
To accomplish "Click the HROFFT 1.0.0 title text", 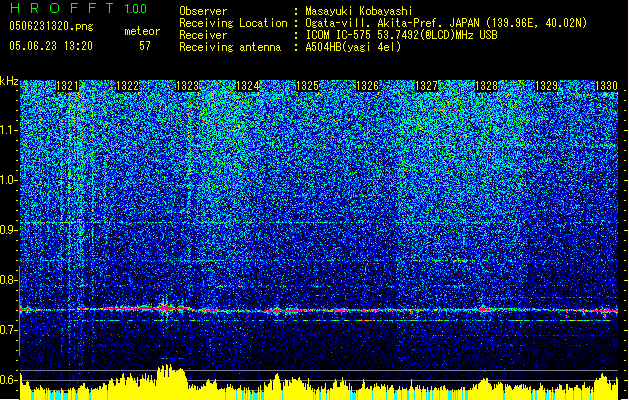I will (x=78, y=8).
